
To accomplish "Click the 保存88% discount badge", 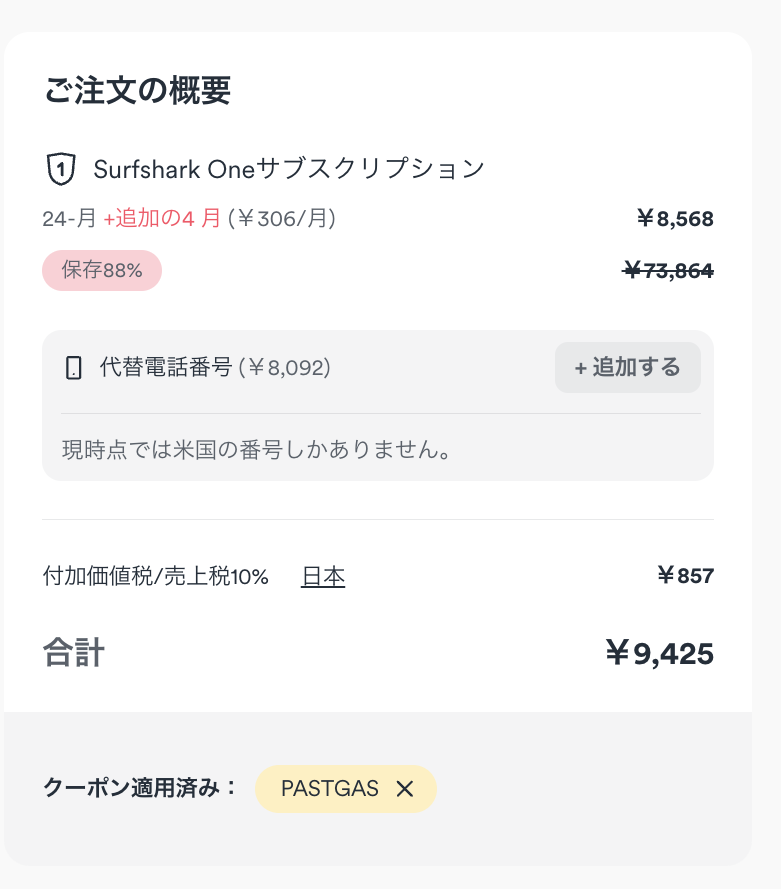I will click(x=102, y=270).
